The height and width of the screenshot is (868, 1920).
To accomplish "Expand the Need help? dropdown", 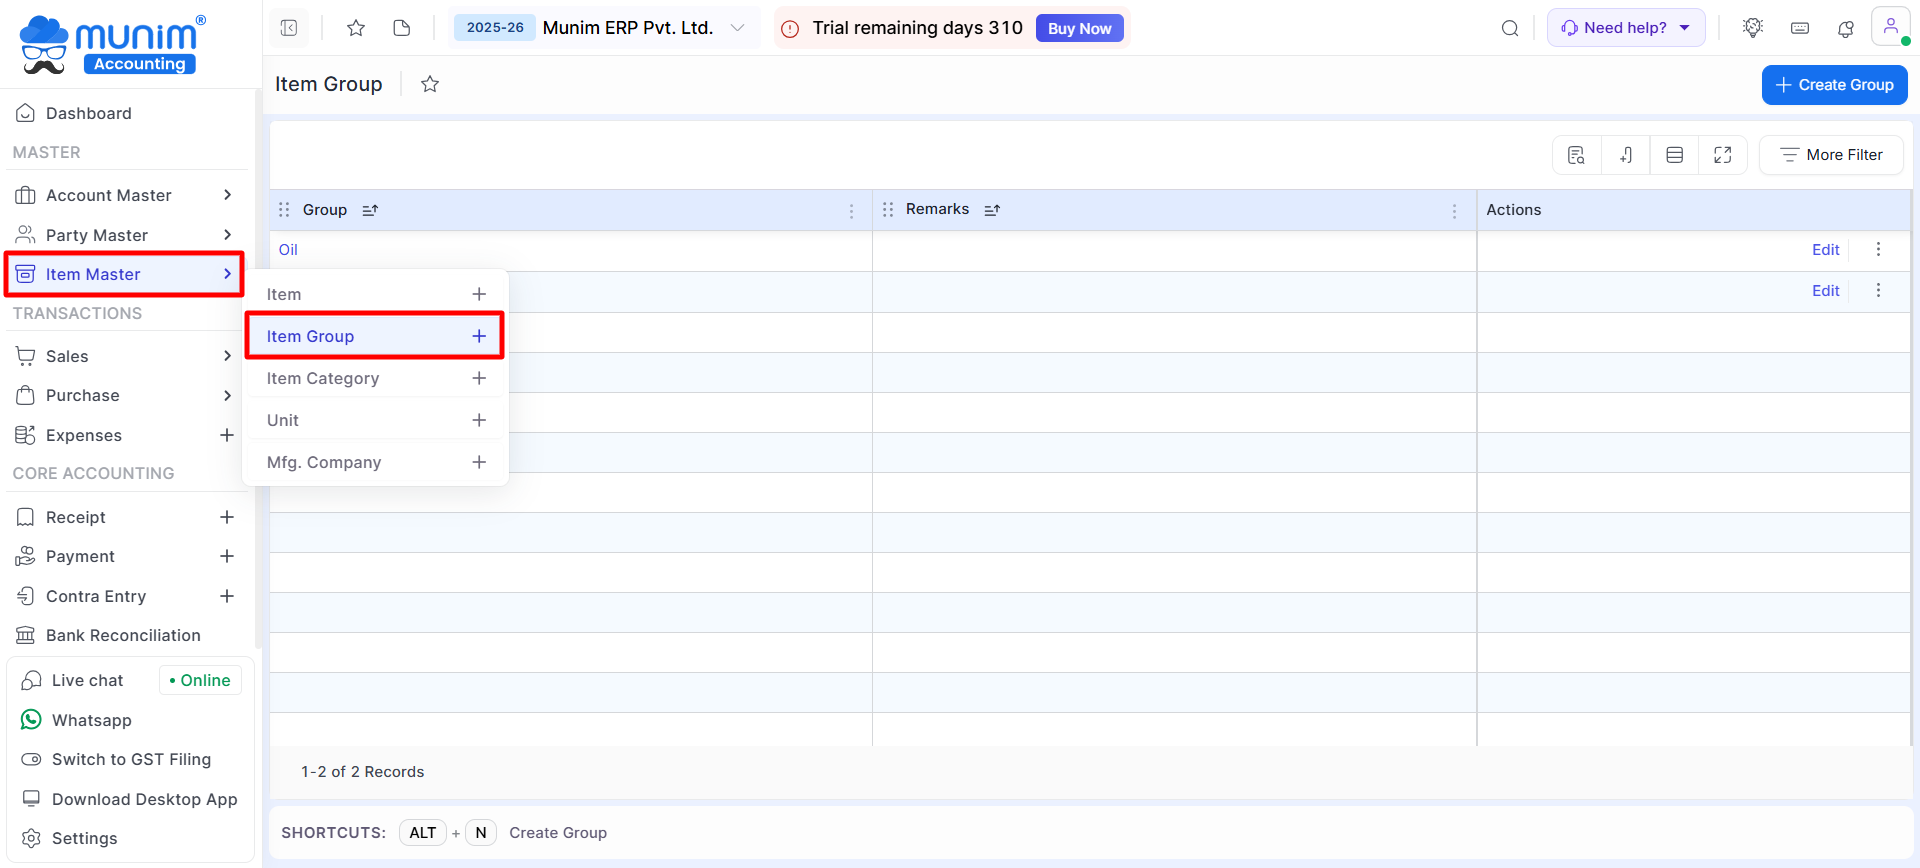I will (1625, 28).
